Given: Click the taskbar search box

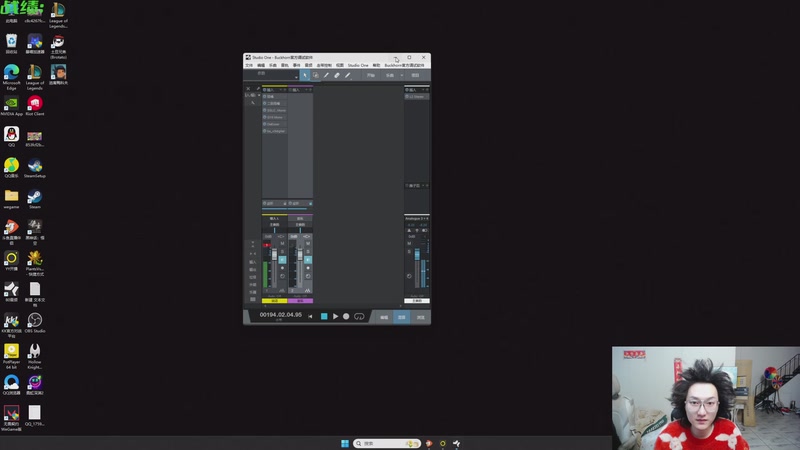Looking at the screenshot, I should [387, 443].
